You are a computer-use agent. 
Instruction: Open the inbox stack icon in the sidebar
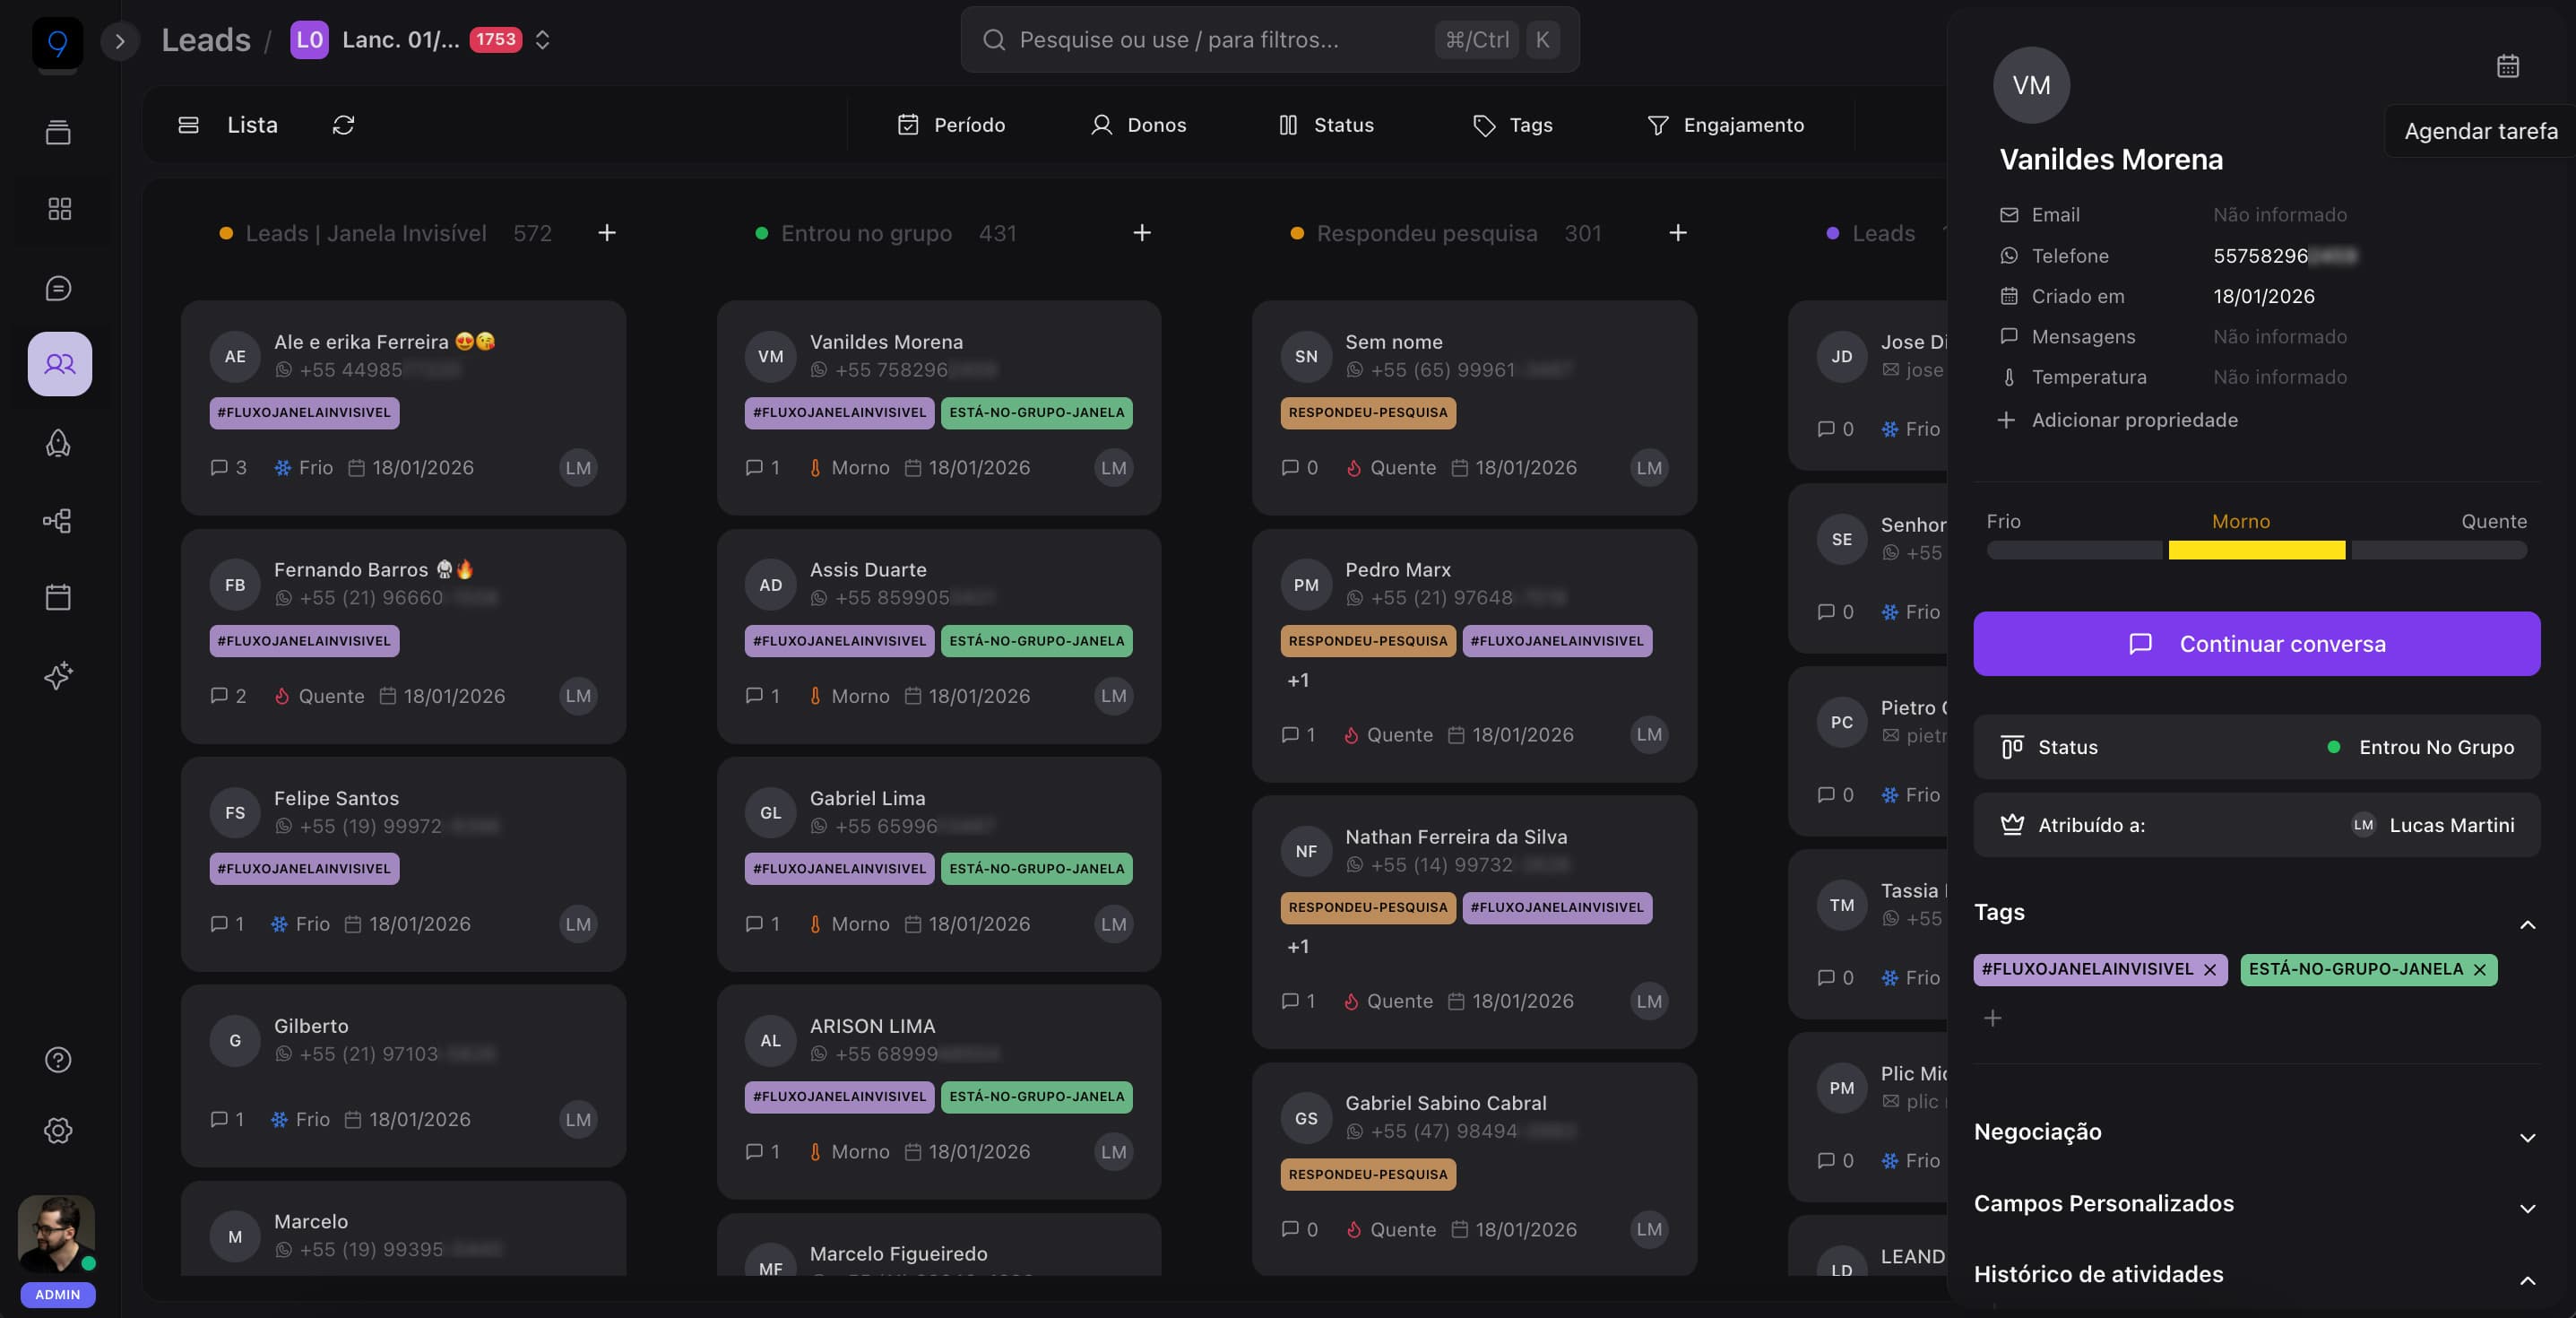click(58, 131)
